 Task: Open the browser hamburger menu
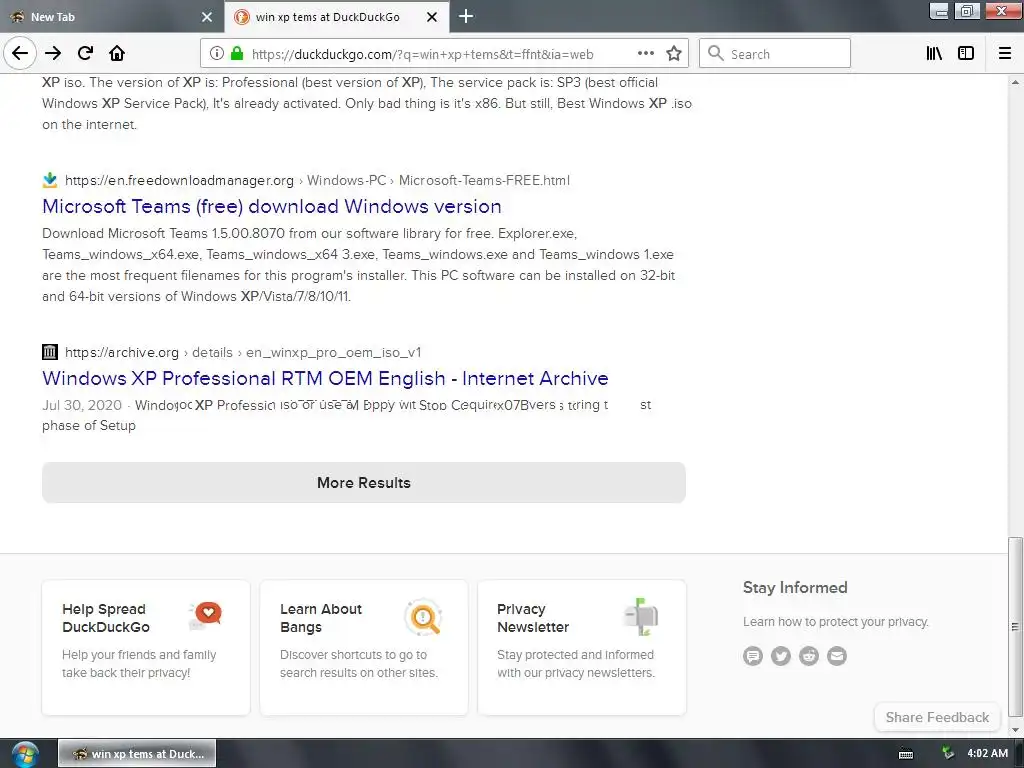tap(1005, 54)
